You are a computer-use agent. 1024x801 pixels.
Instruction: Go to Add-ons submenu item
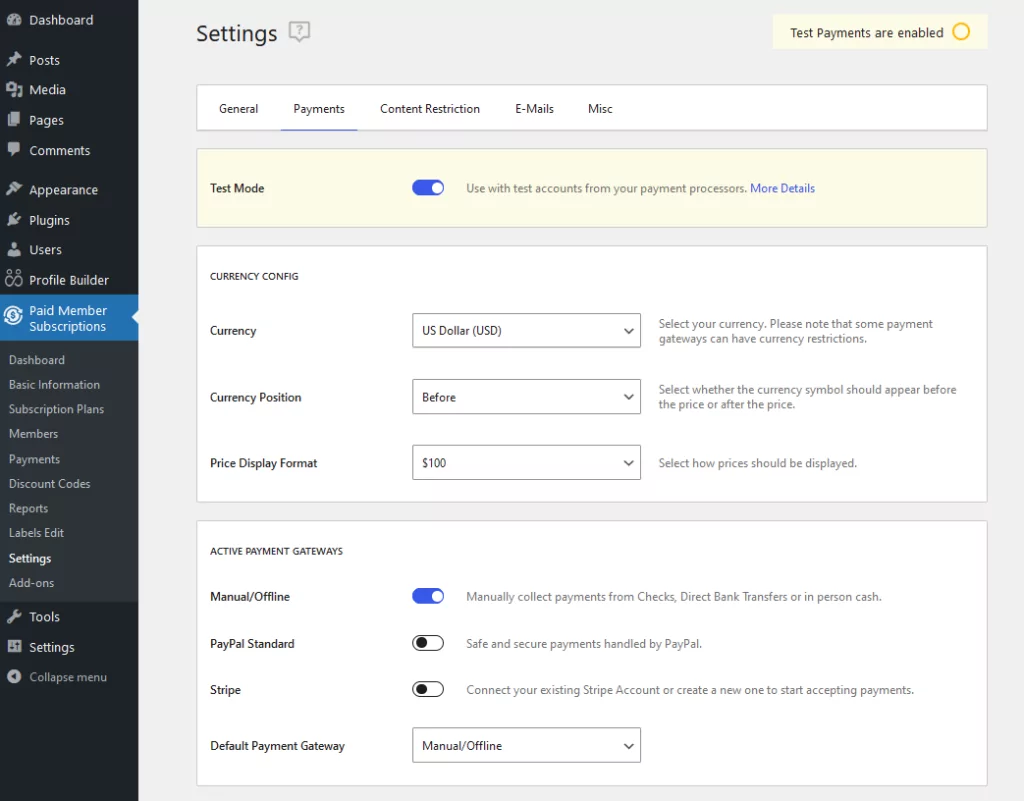[31, 583]
